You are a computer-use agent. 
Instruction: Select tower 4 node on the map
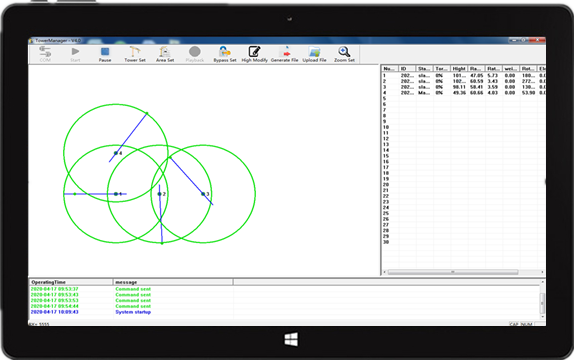pos(116,153)
